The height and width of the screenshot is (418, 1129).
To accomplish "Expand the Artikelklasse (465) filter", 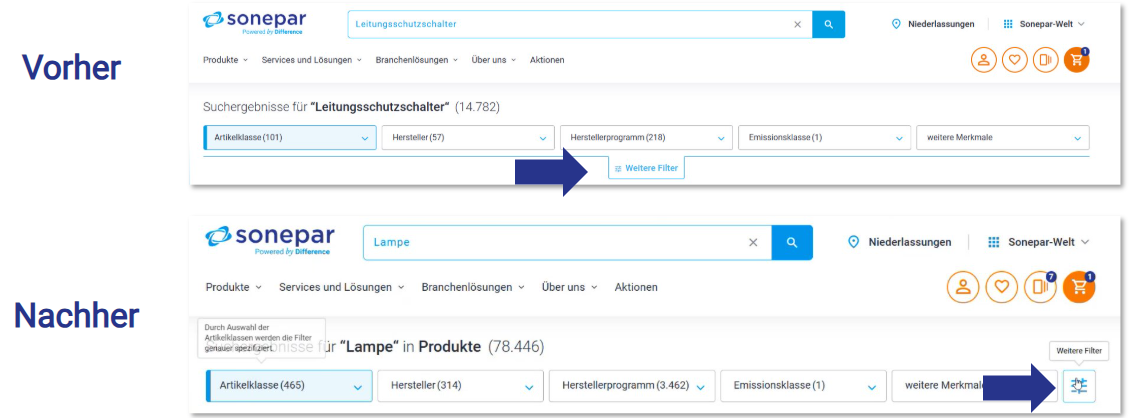I will 289,386.
